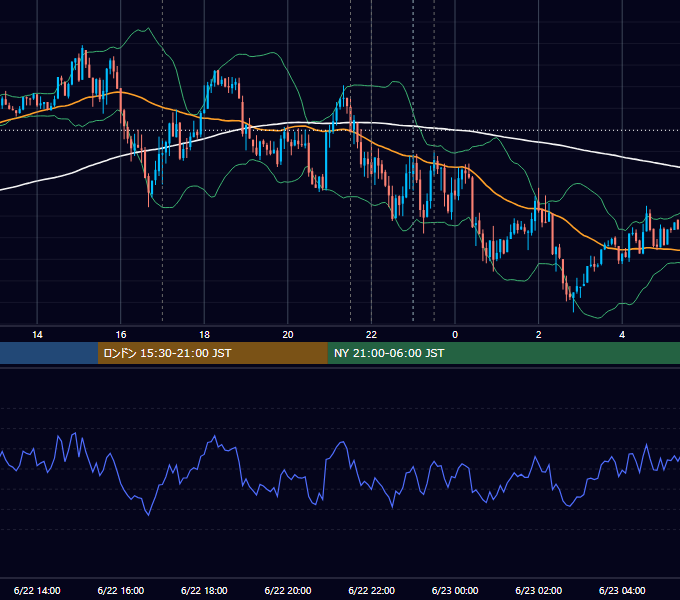Click the 14 hour axis label
Screen dimensions: 680x600
[37, 335]
